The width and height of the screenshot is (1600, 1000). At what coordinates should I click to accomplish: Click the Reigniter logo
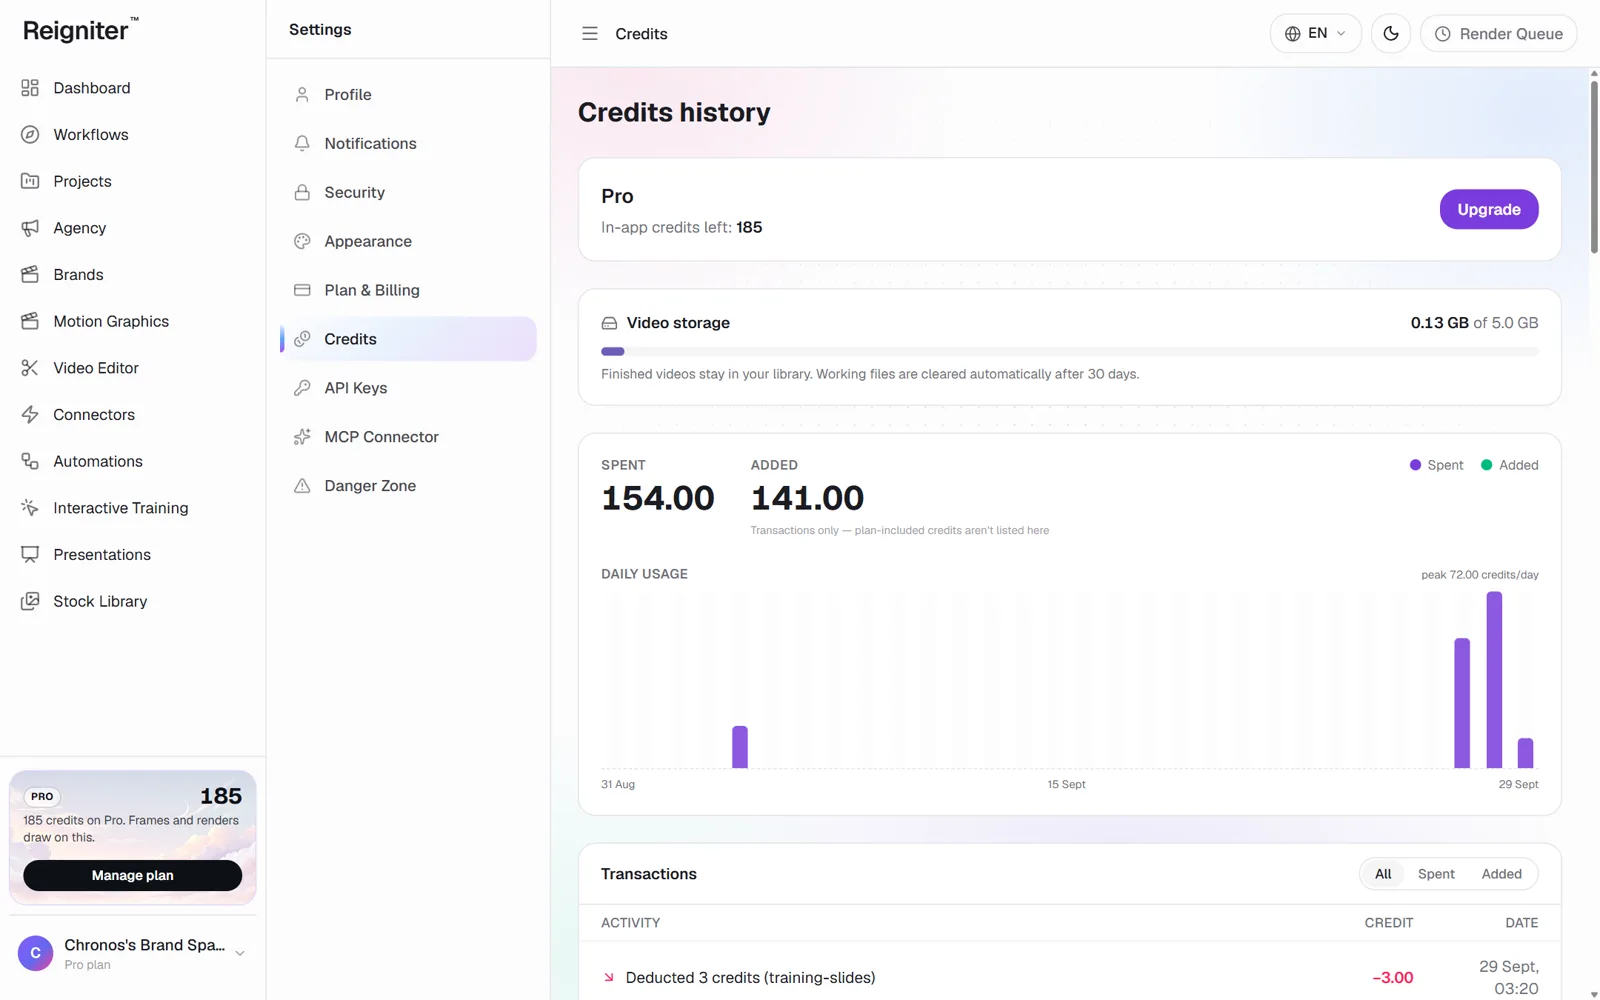coord(81,30)
